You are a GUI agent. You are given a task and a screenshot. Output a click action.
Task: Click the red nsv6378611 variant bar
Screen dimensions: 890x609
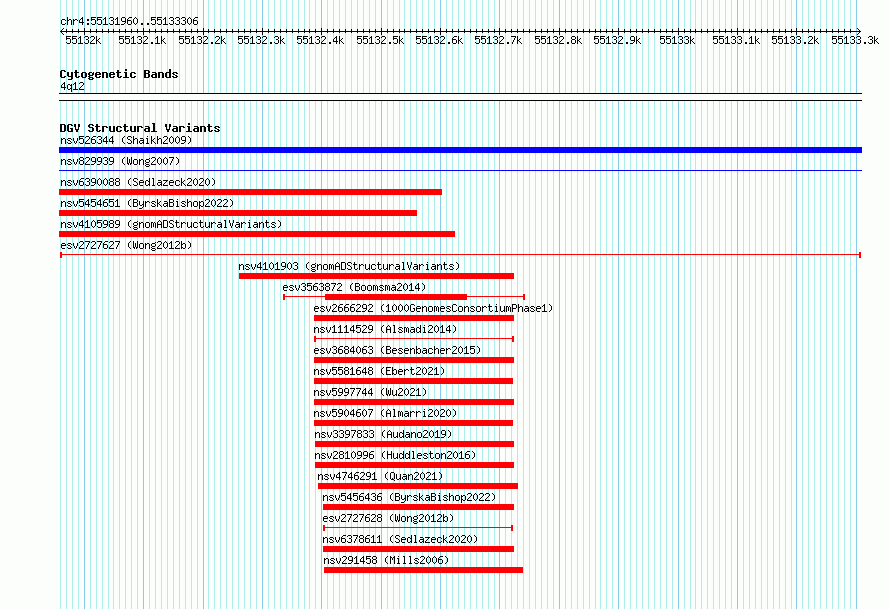pos(418,549)
